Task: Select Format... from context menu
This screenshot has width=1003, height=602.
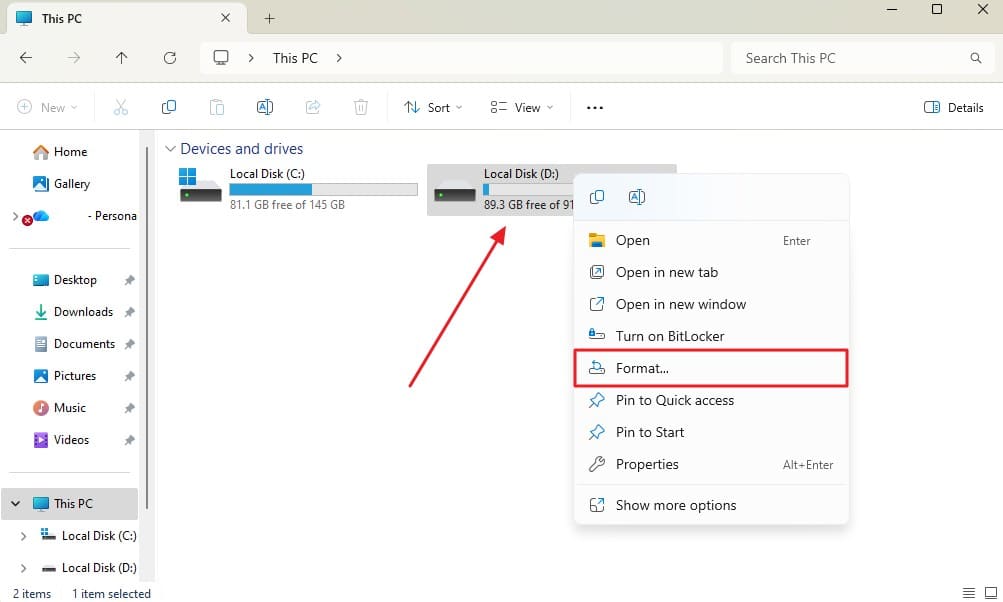Action: [x=711, y=368]
